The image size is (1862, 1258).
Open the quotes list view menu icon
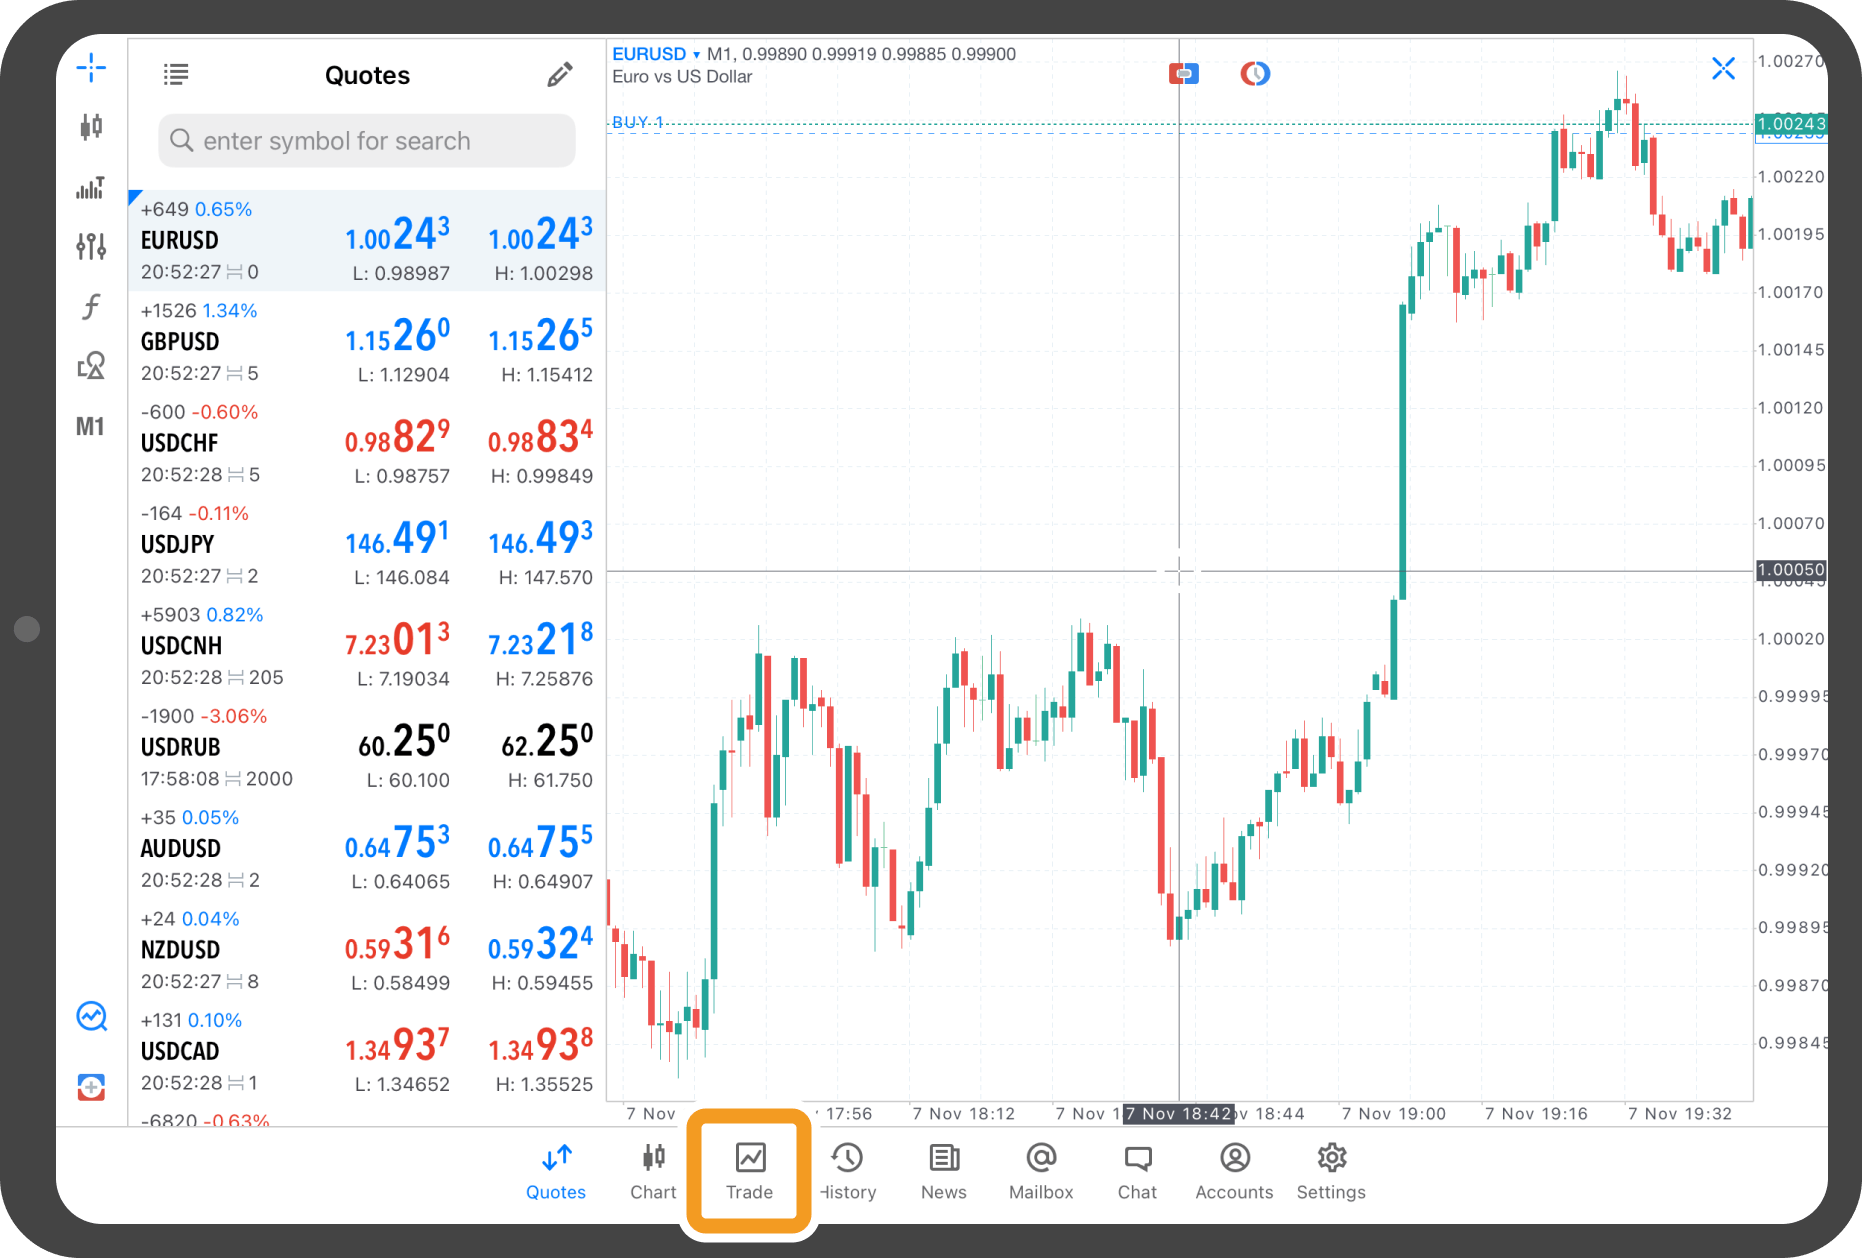176,75
